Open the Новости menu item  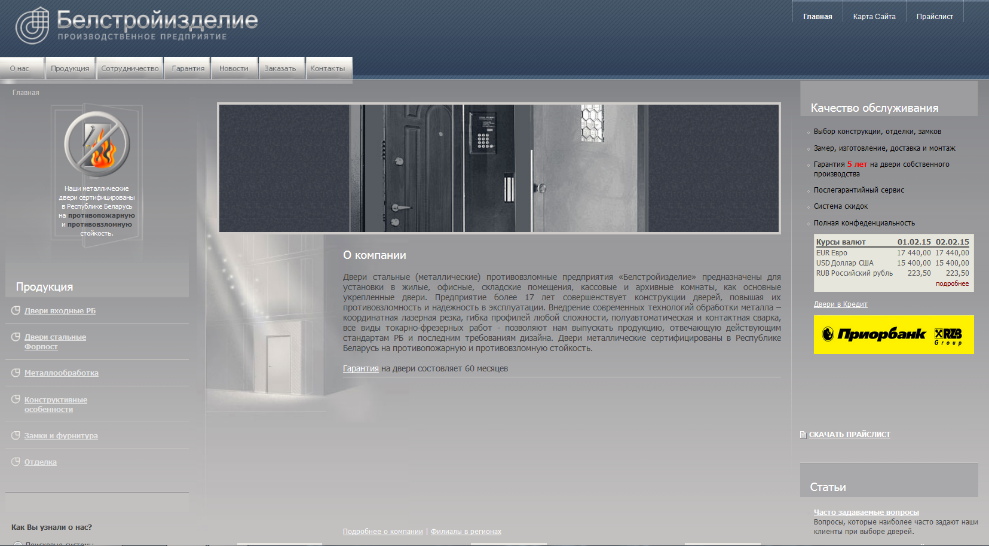tap(234, 68)
